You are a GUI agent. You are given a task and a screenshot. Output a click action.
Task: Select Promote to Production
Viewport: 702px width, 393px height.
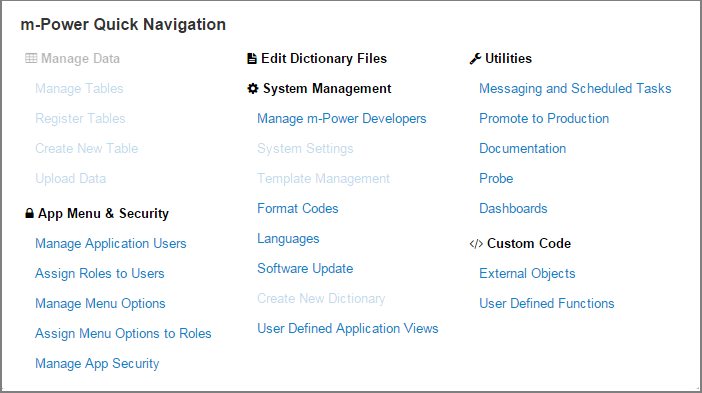(544, 119)
